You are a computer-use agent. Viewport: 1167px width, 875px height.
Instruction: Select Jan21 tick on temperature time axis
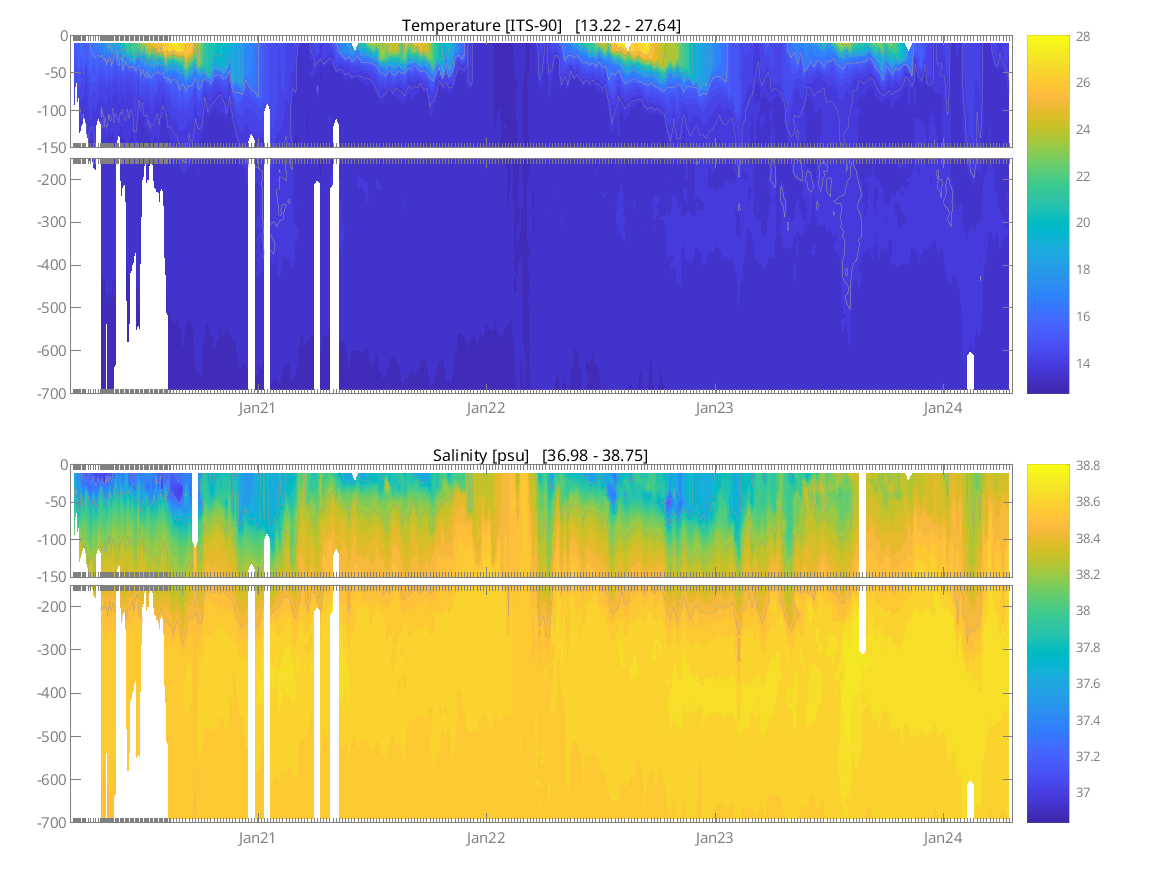tap(257, 408)
